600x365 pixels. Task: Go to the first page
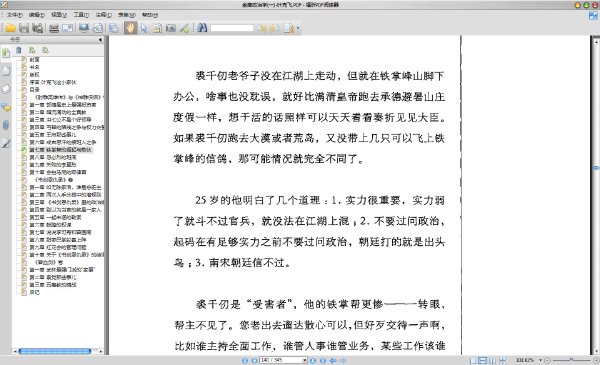[x=245, y=360]
